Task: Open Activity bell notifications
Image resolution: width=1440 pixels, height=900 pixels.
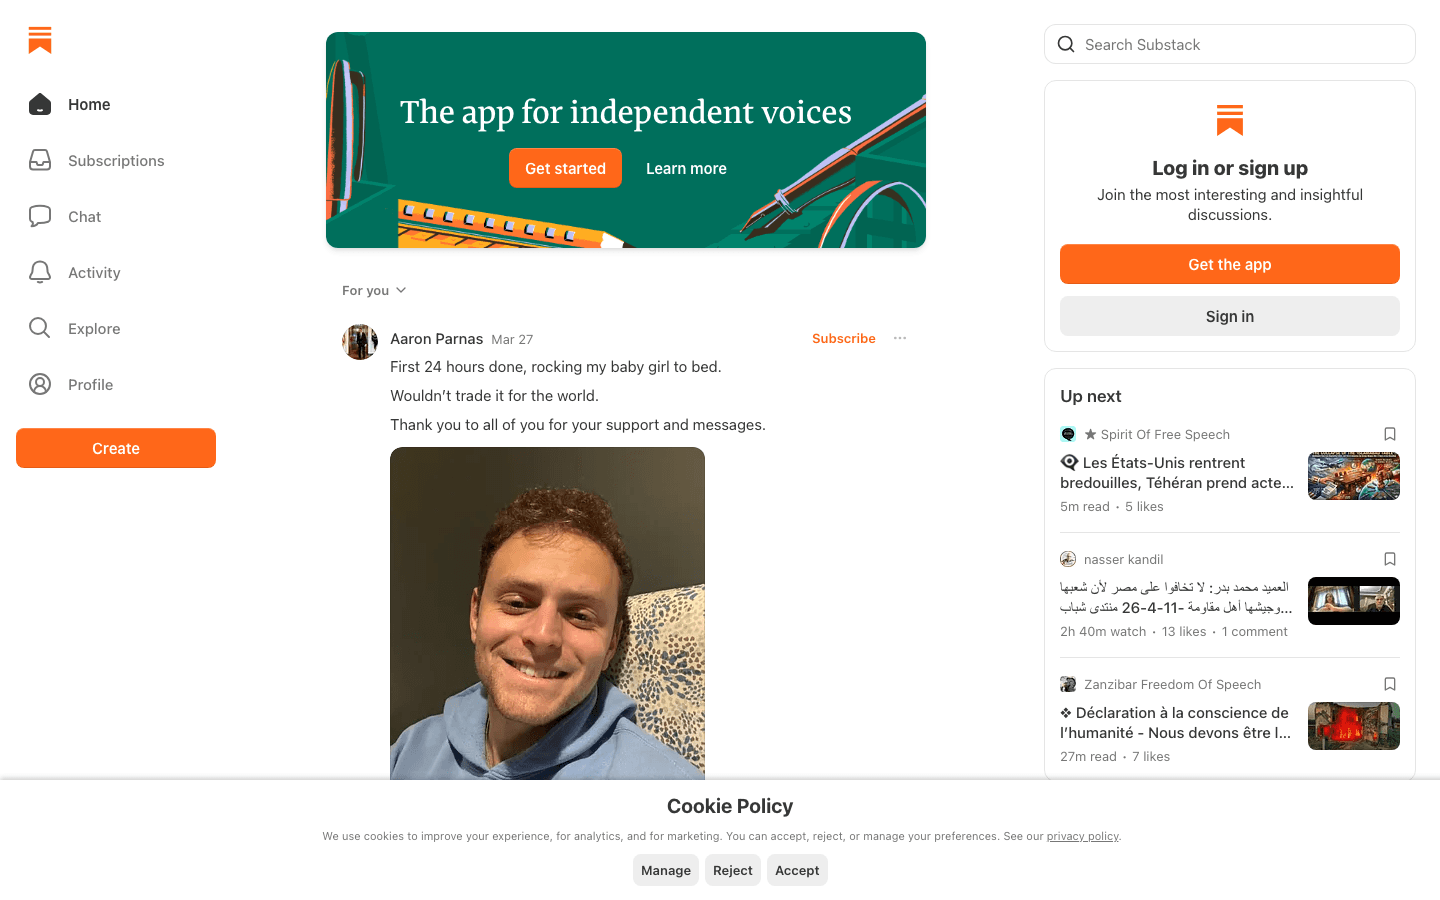Action: 40,272
